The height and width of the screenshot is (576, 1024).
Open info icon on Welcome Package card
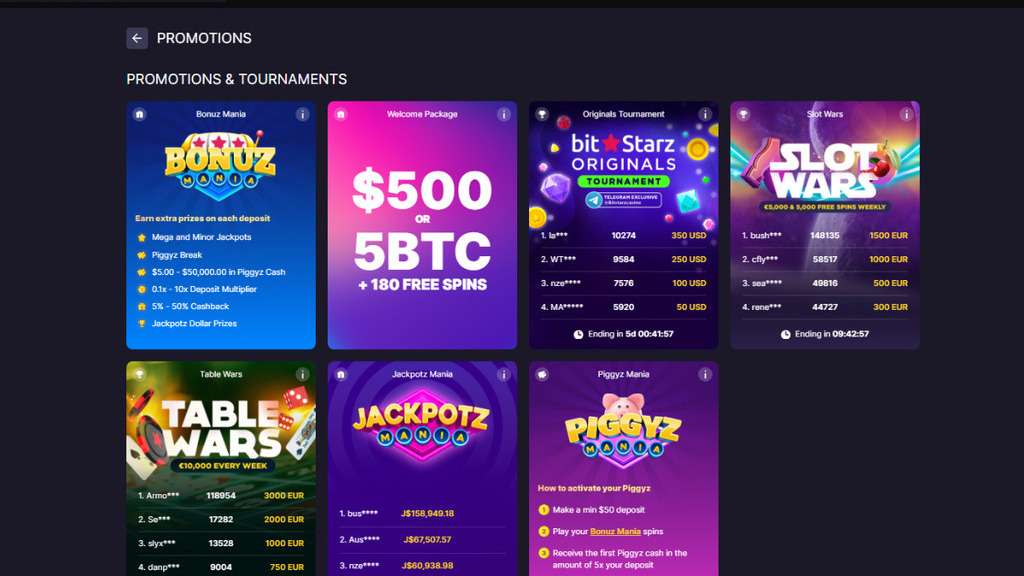[x=504, y=114]
